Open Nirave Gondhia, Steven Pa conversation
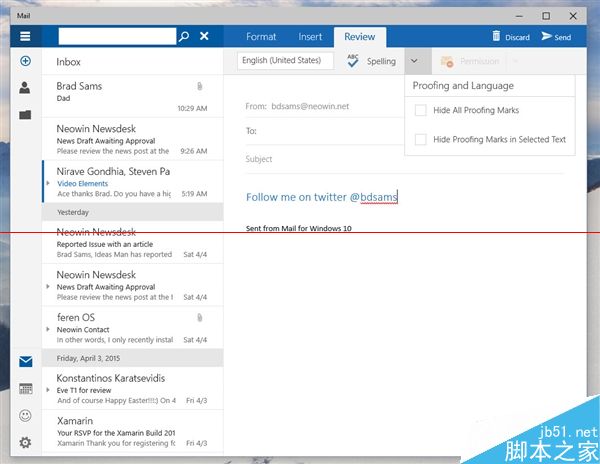 132,182
